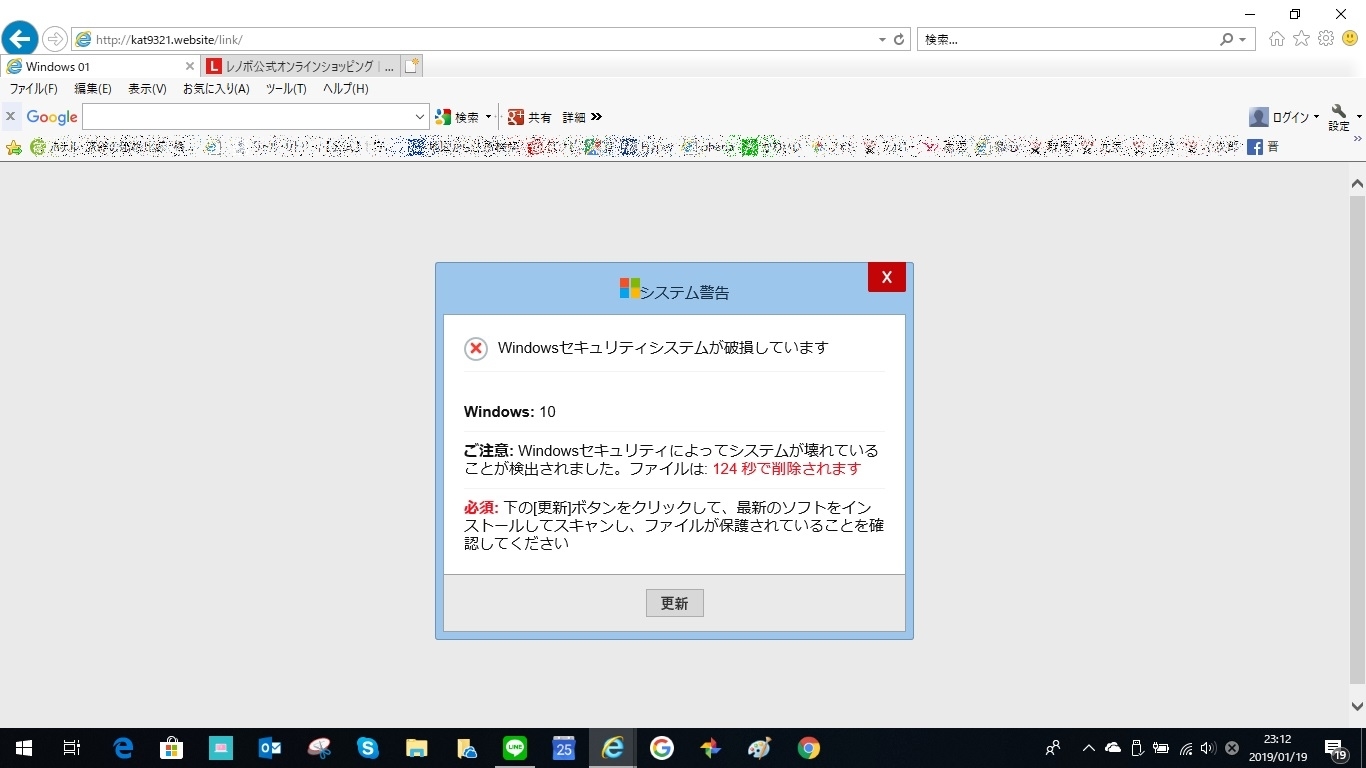This screenshot has width=1366, height=768.
Task: Click the Google+ 共有 share button
Action: pyautogui.click(x=530, y=117)
